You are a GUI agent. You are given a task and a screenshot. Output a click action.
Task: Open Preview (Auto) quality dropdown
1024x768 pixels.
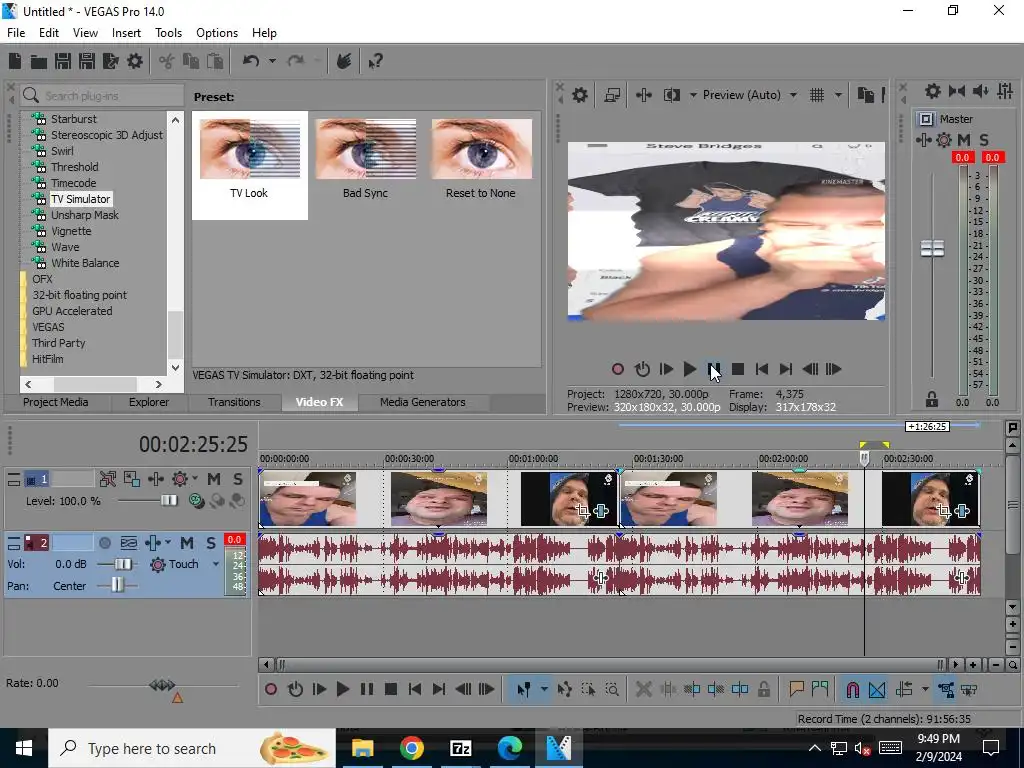793,95
